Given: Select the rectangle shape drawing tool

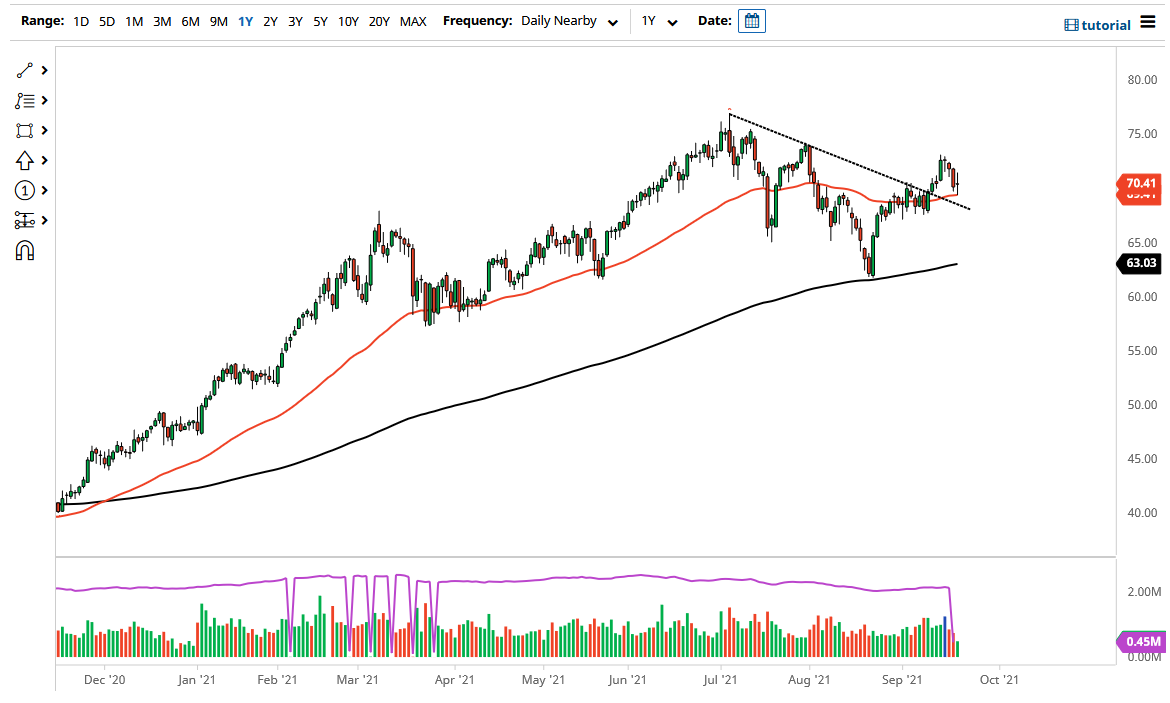Looking at the screenshot, I should (x=24, y=130).
